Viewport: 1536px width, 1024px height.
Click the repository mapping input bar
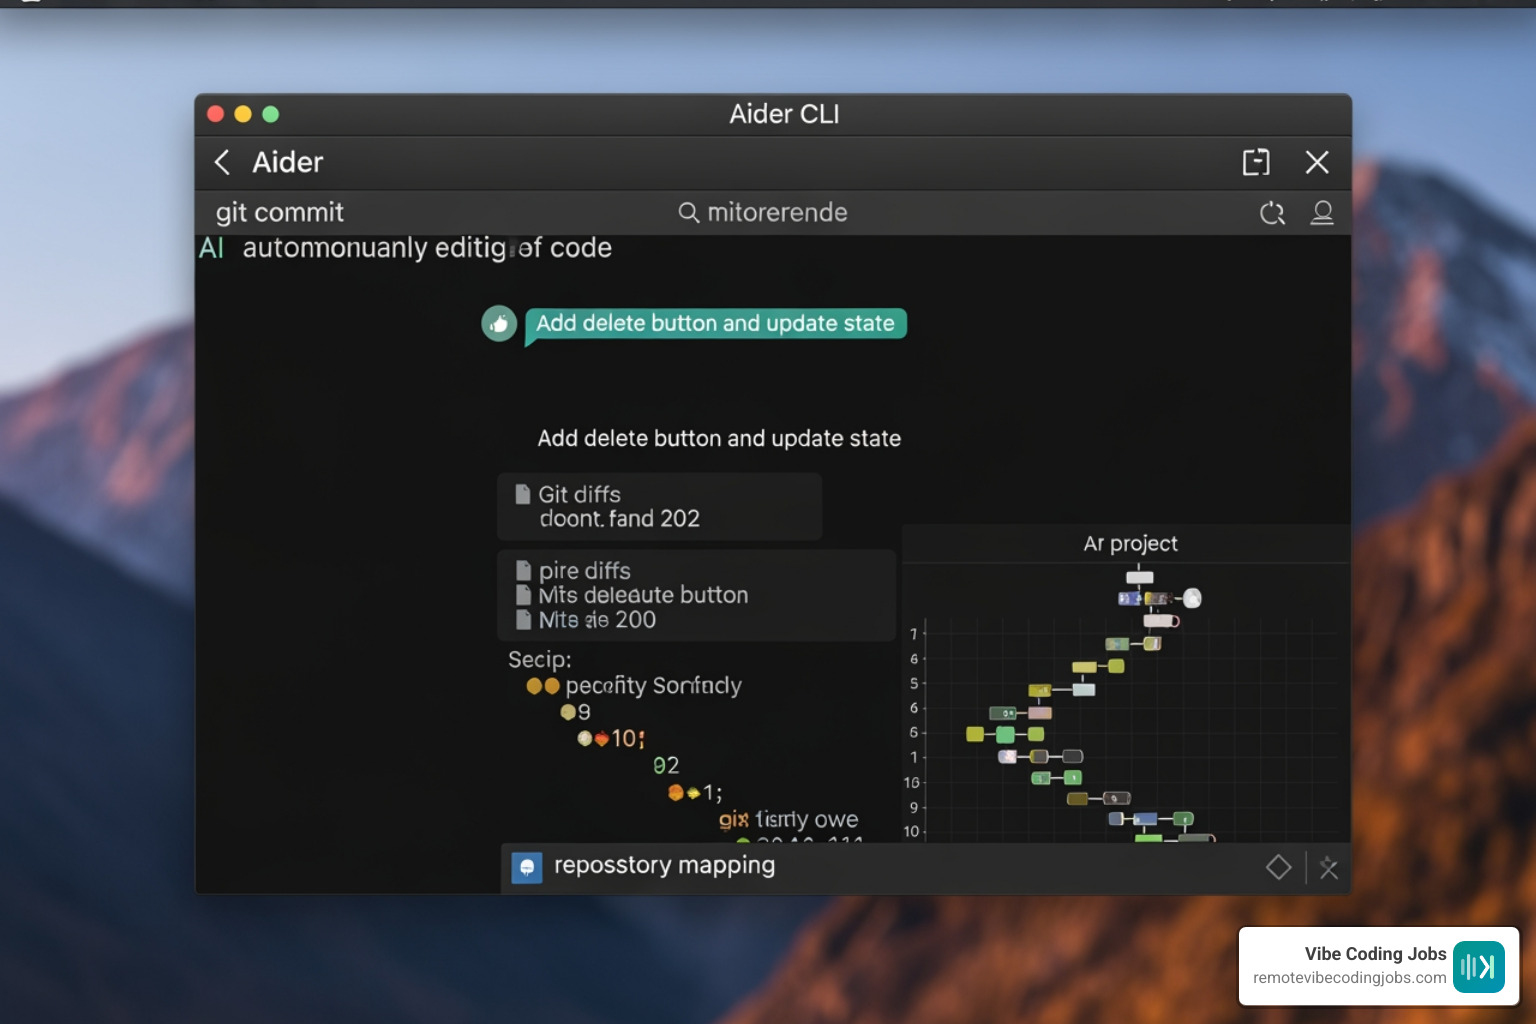[925, 867]
